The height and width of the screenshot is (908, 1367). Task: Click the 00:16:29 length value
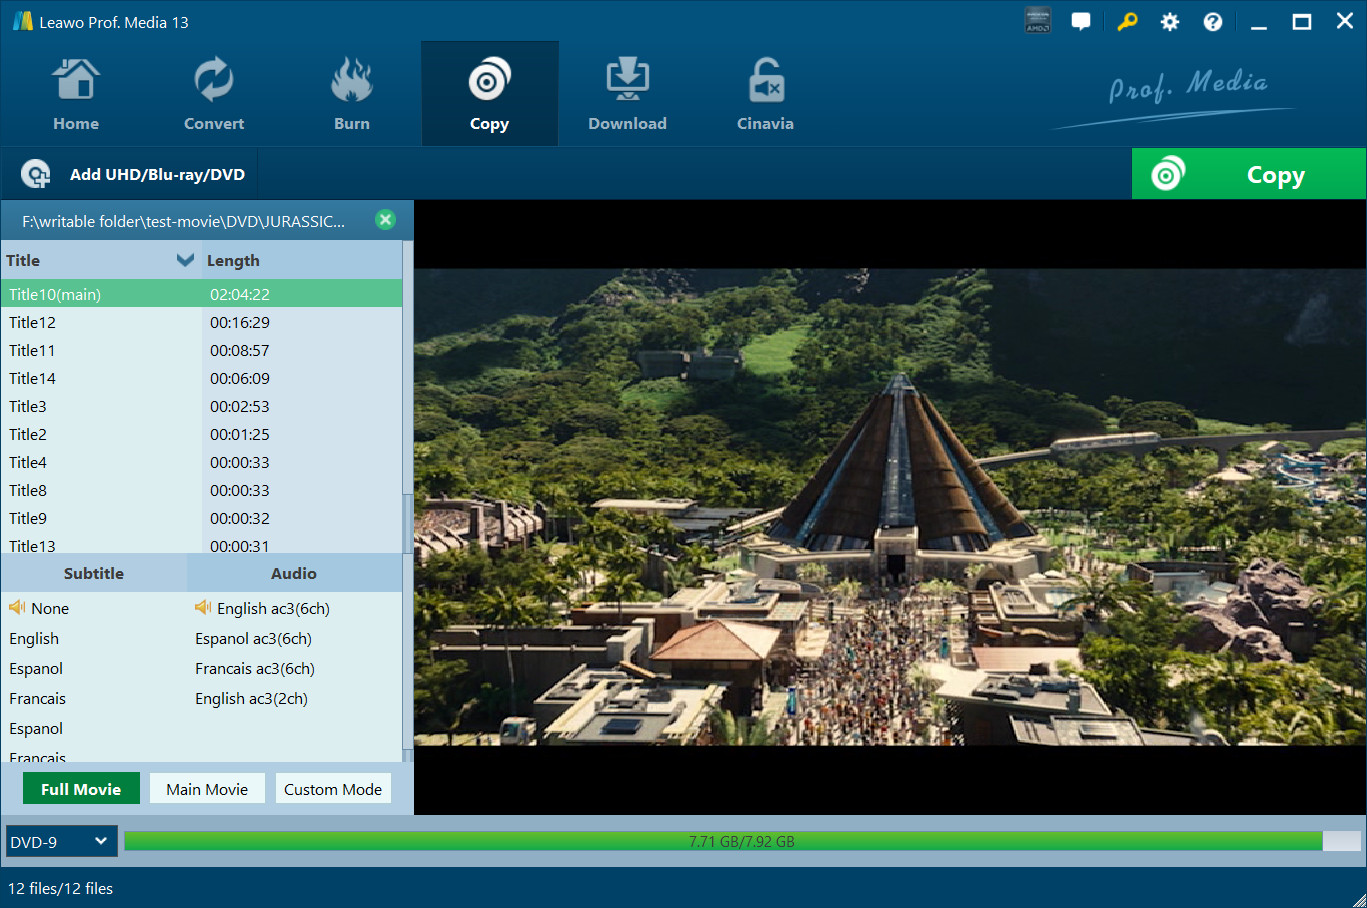coord(240,322)
